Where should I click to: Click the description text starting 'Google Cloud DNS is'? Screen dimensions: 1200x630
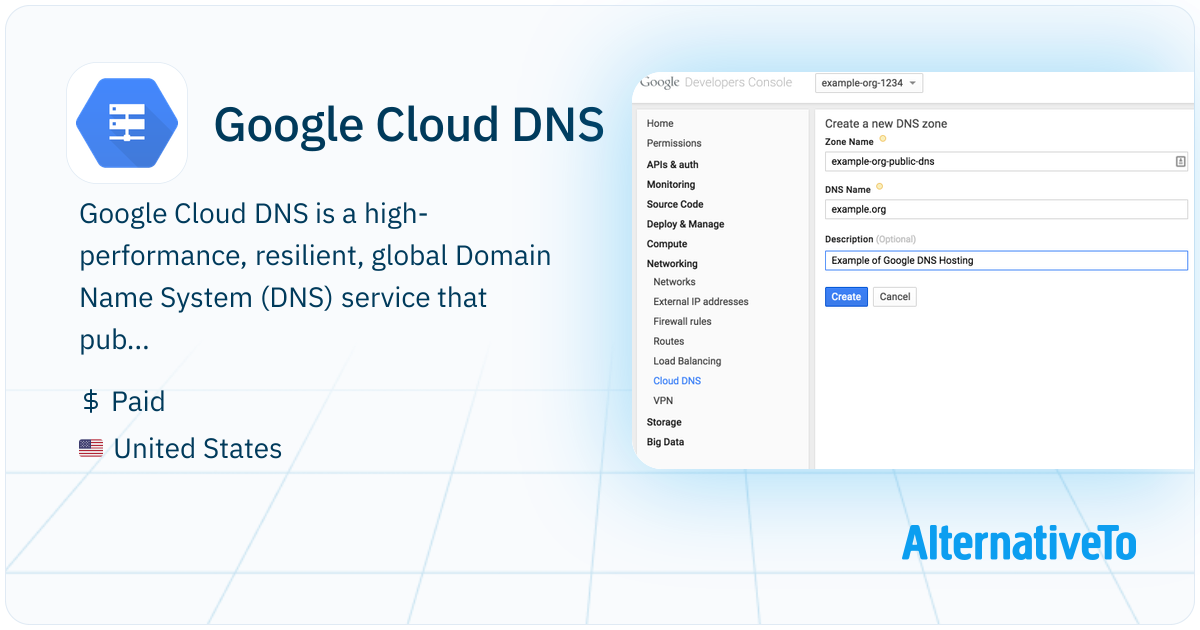click(315, 277)
